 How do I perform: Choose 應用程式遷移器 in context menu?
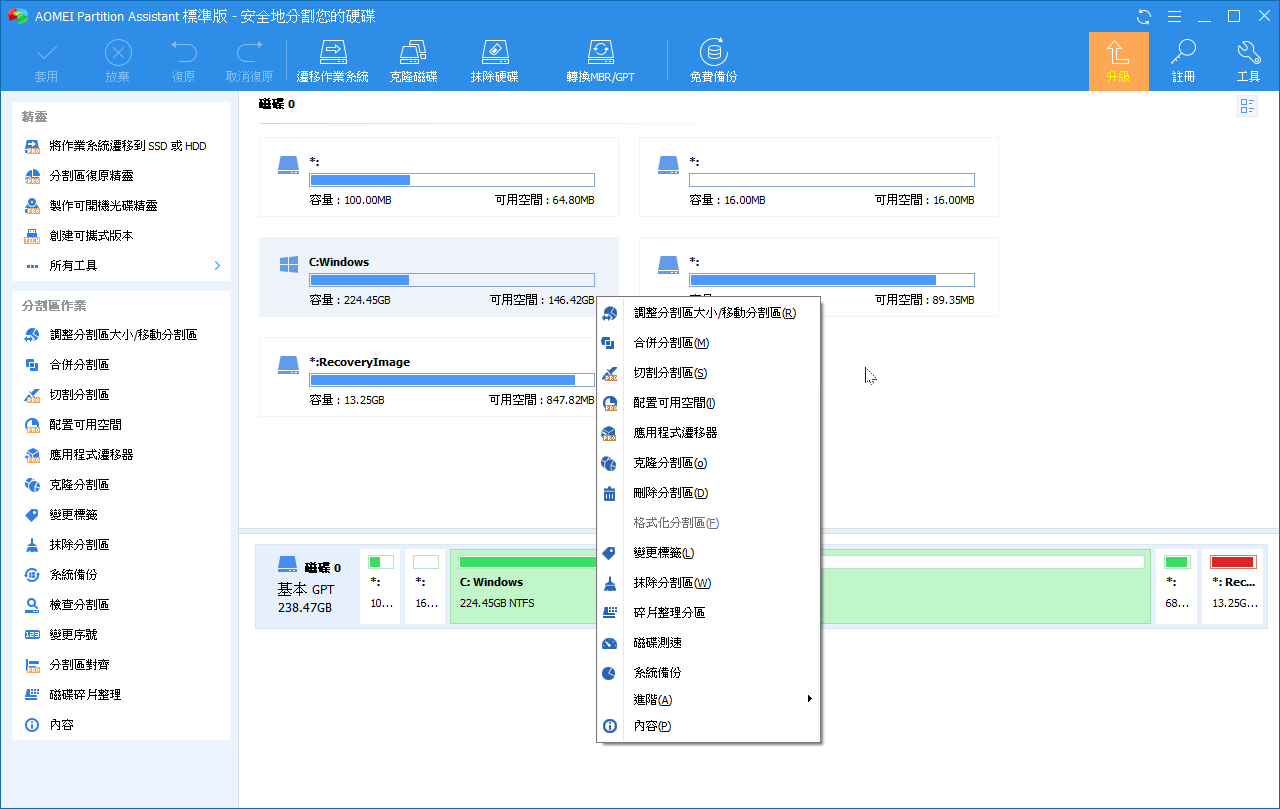pyautogui.click(x=708, y=433)
